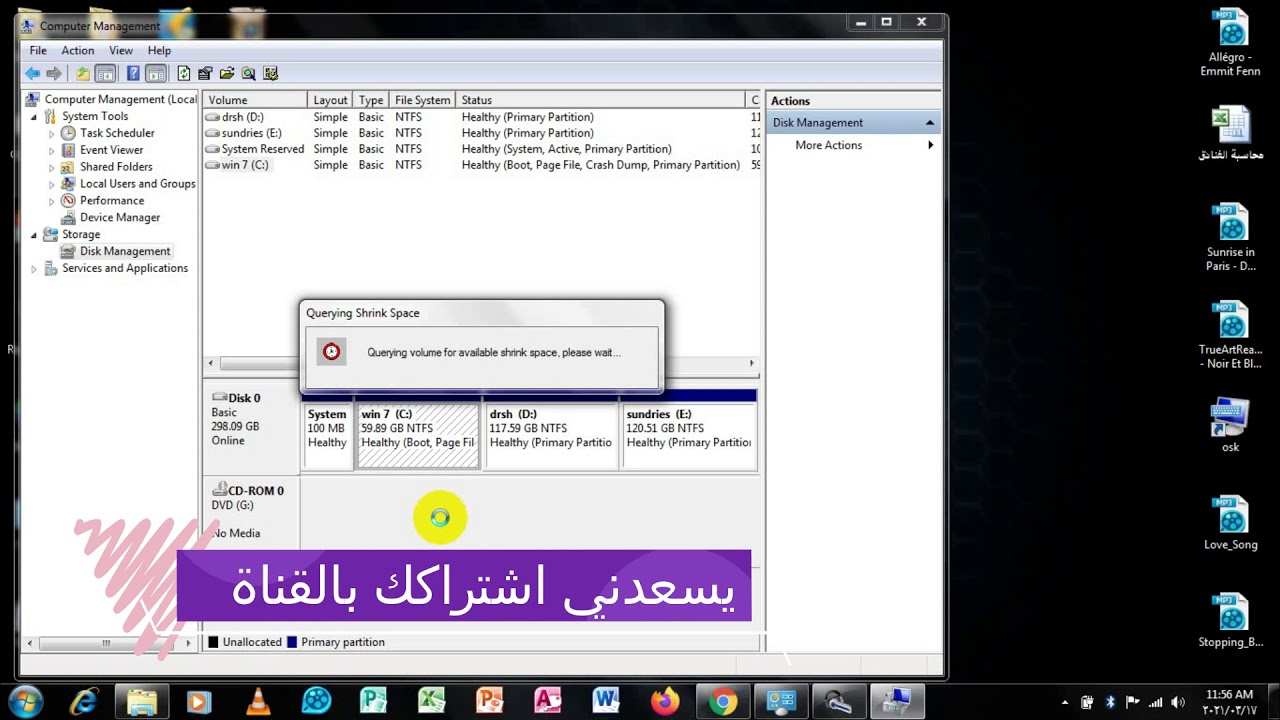Click the Refresh toolbar icon
Viewport: 1280px width, 720px height.
(x=184, y=73)
